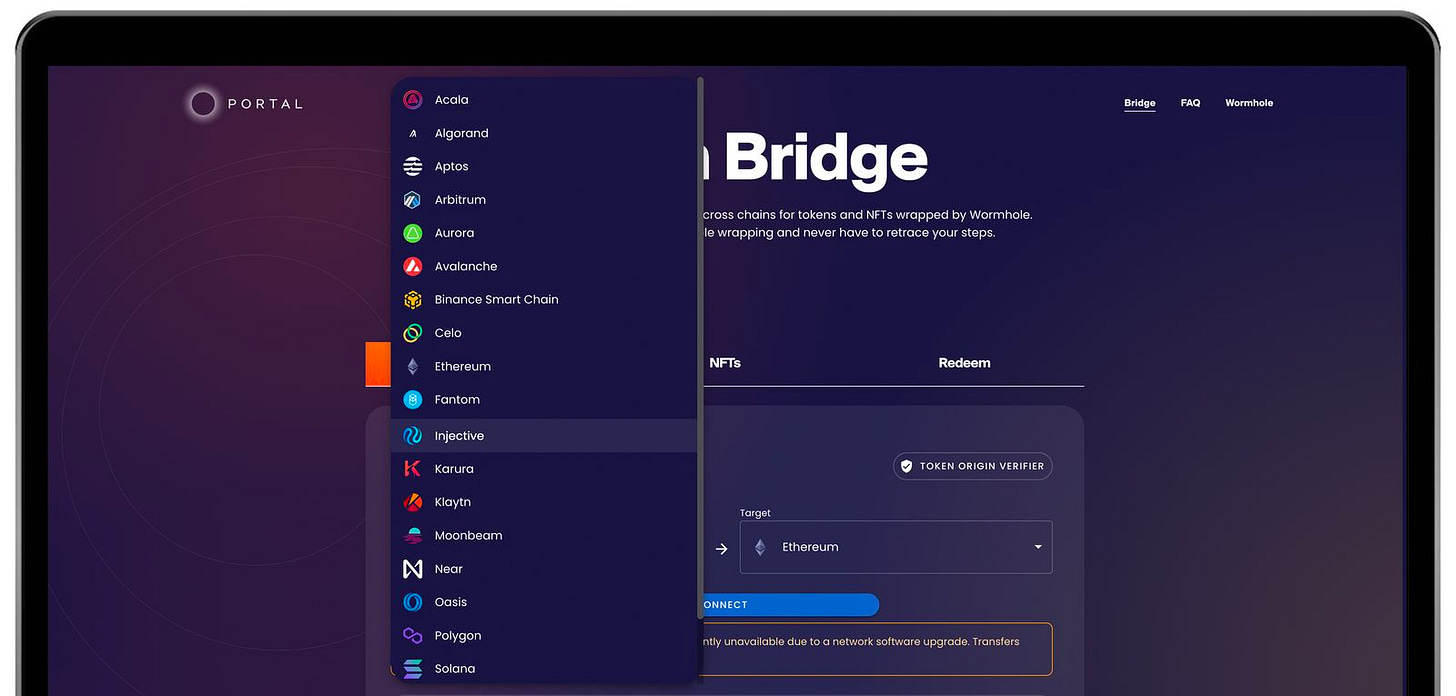Choose Fantom in the chain list
The width and height of the screenshot is (1456, 696).
tap(544, 400)
